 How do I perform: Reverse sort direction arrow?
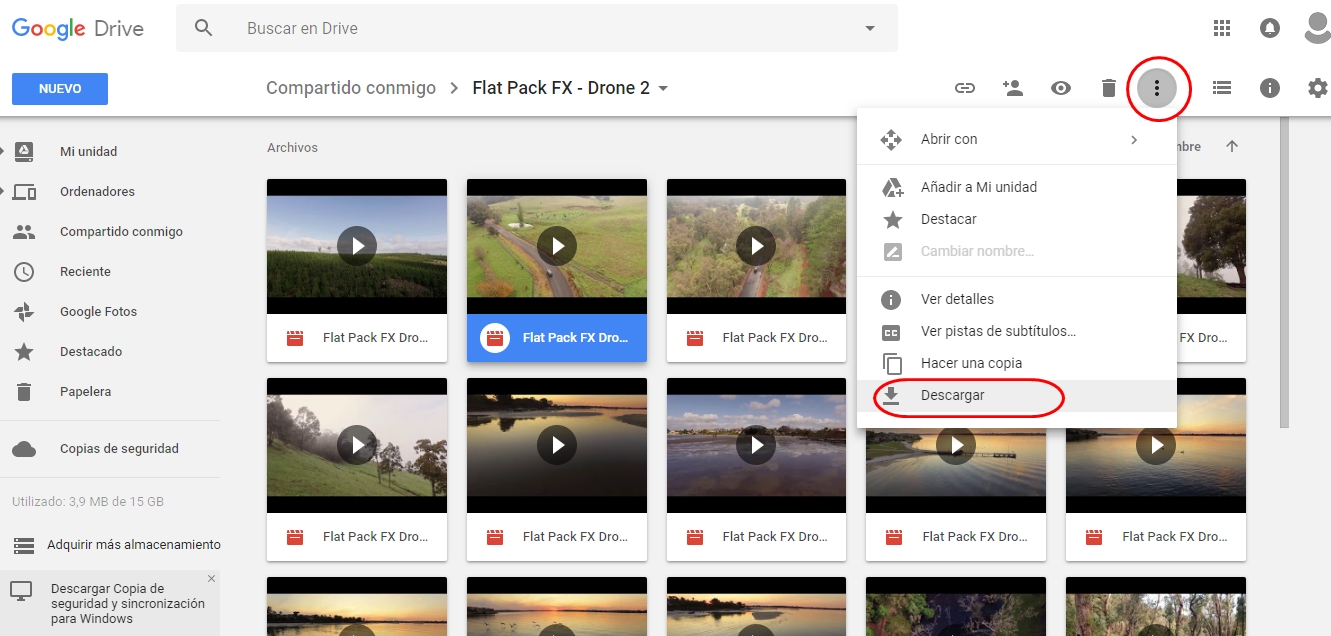point(1232,146)
